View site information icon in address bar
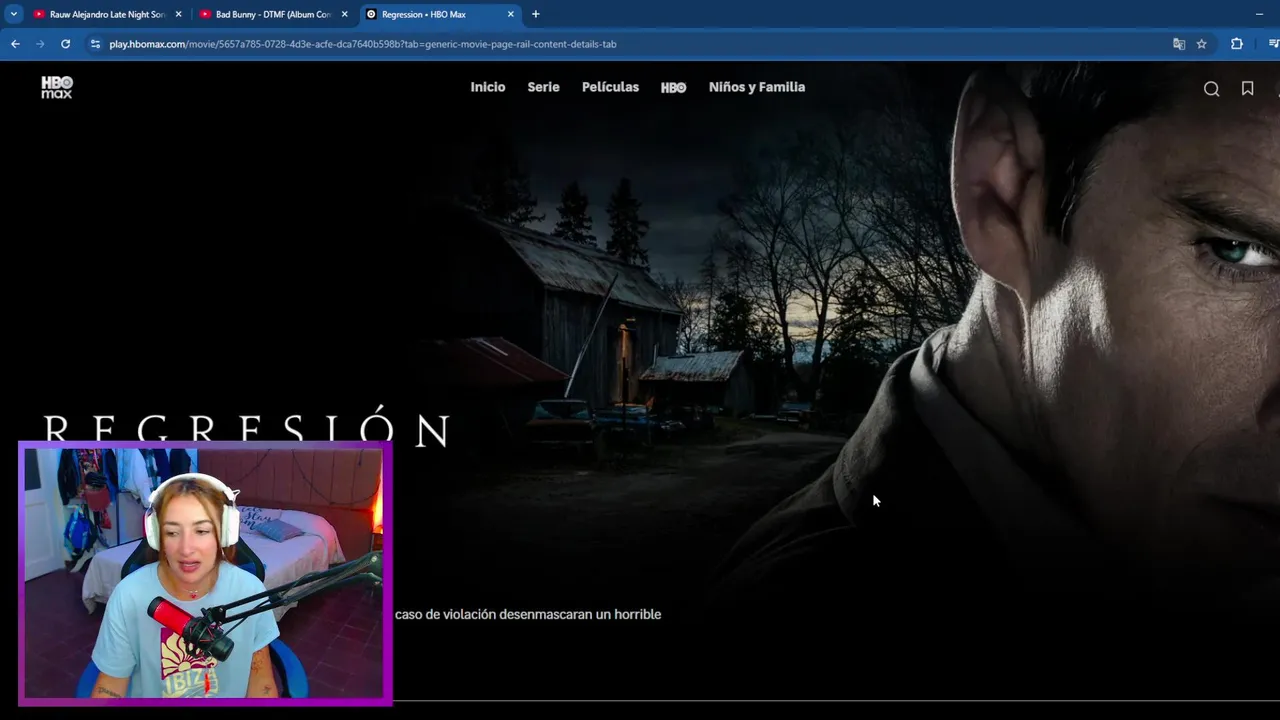Viewport: 1280px width, 720px height. [95, 44]
